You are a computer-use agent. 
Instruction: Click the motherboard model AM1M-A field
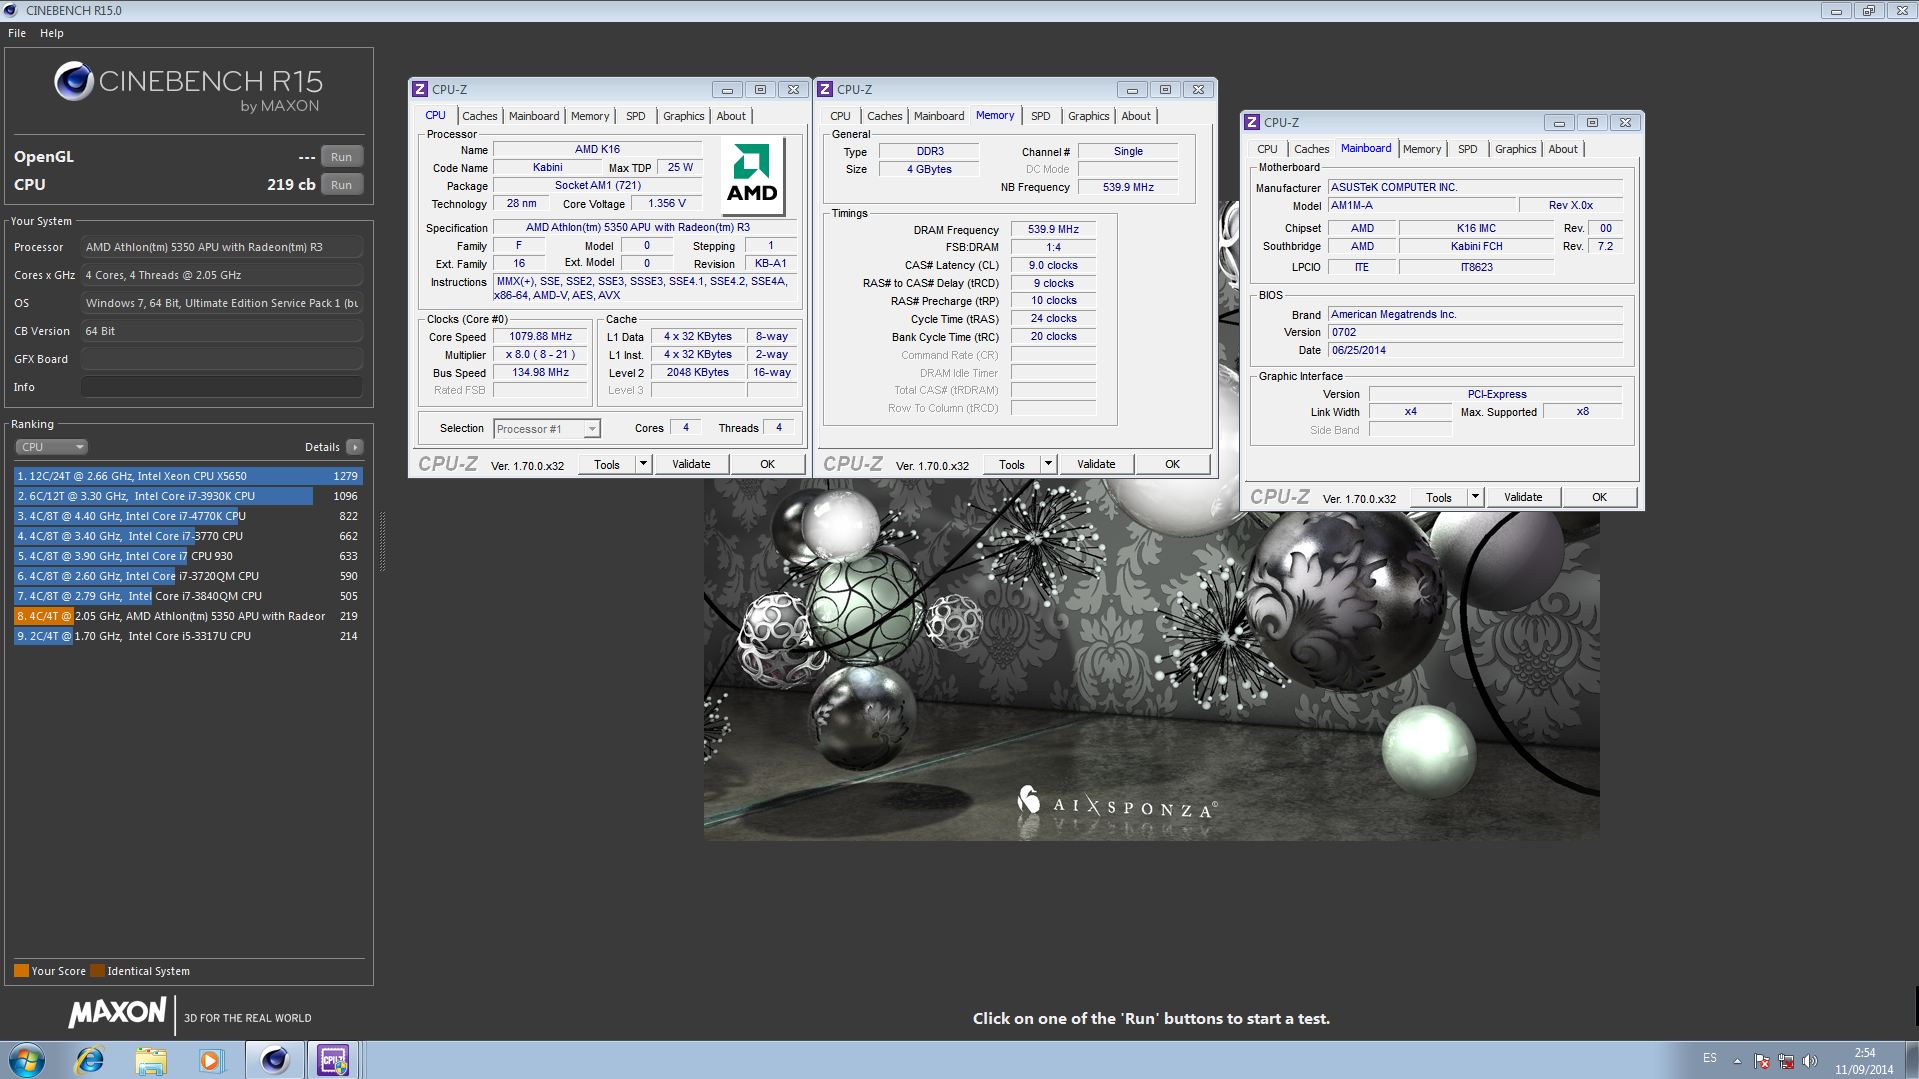click(x=1421, y=205)
